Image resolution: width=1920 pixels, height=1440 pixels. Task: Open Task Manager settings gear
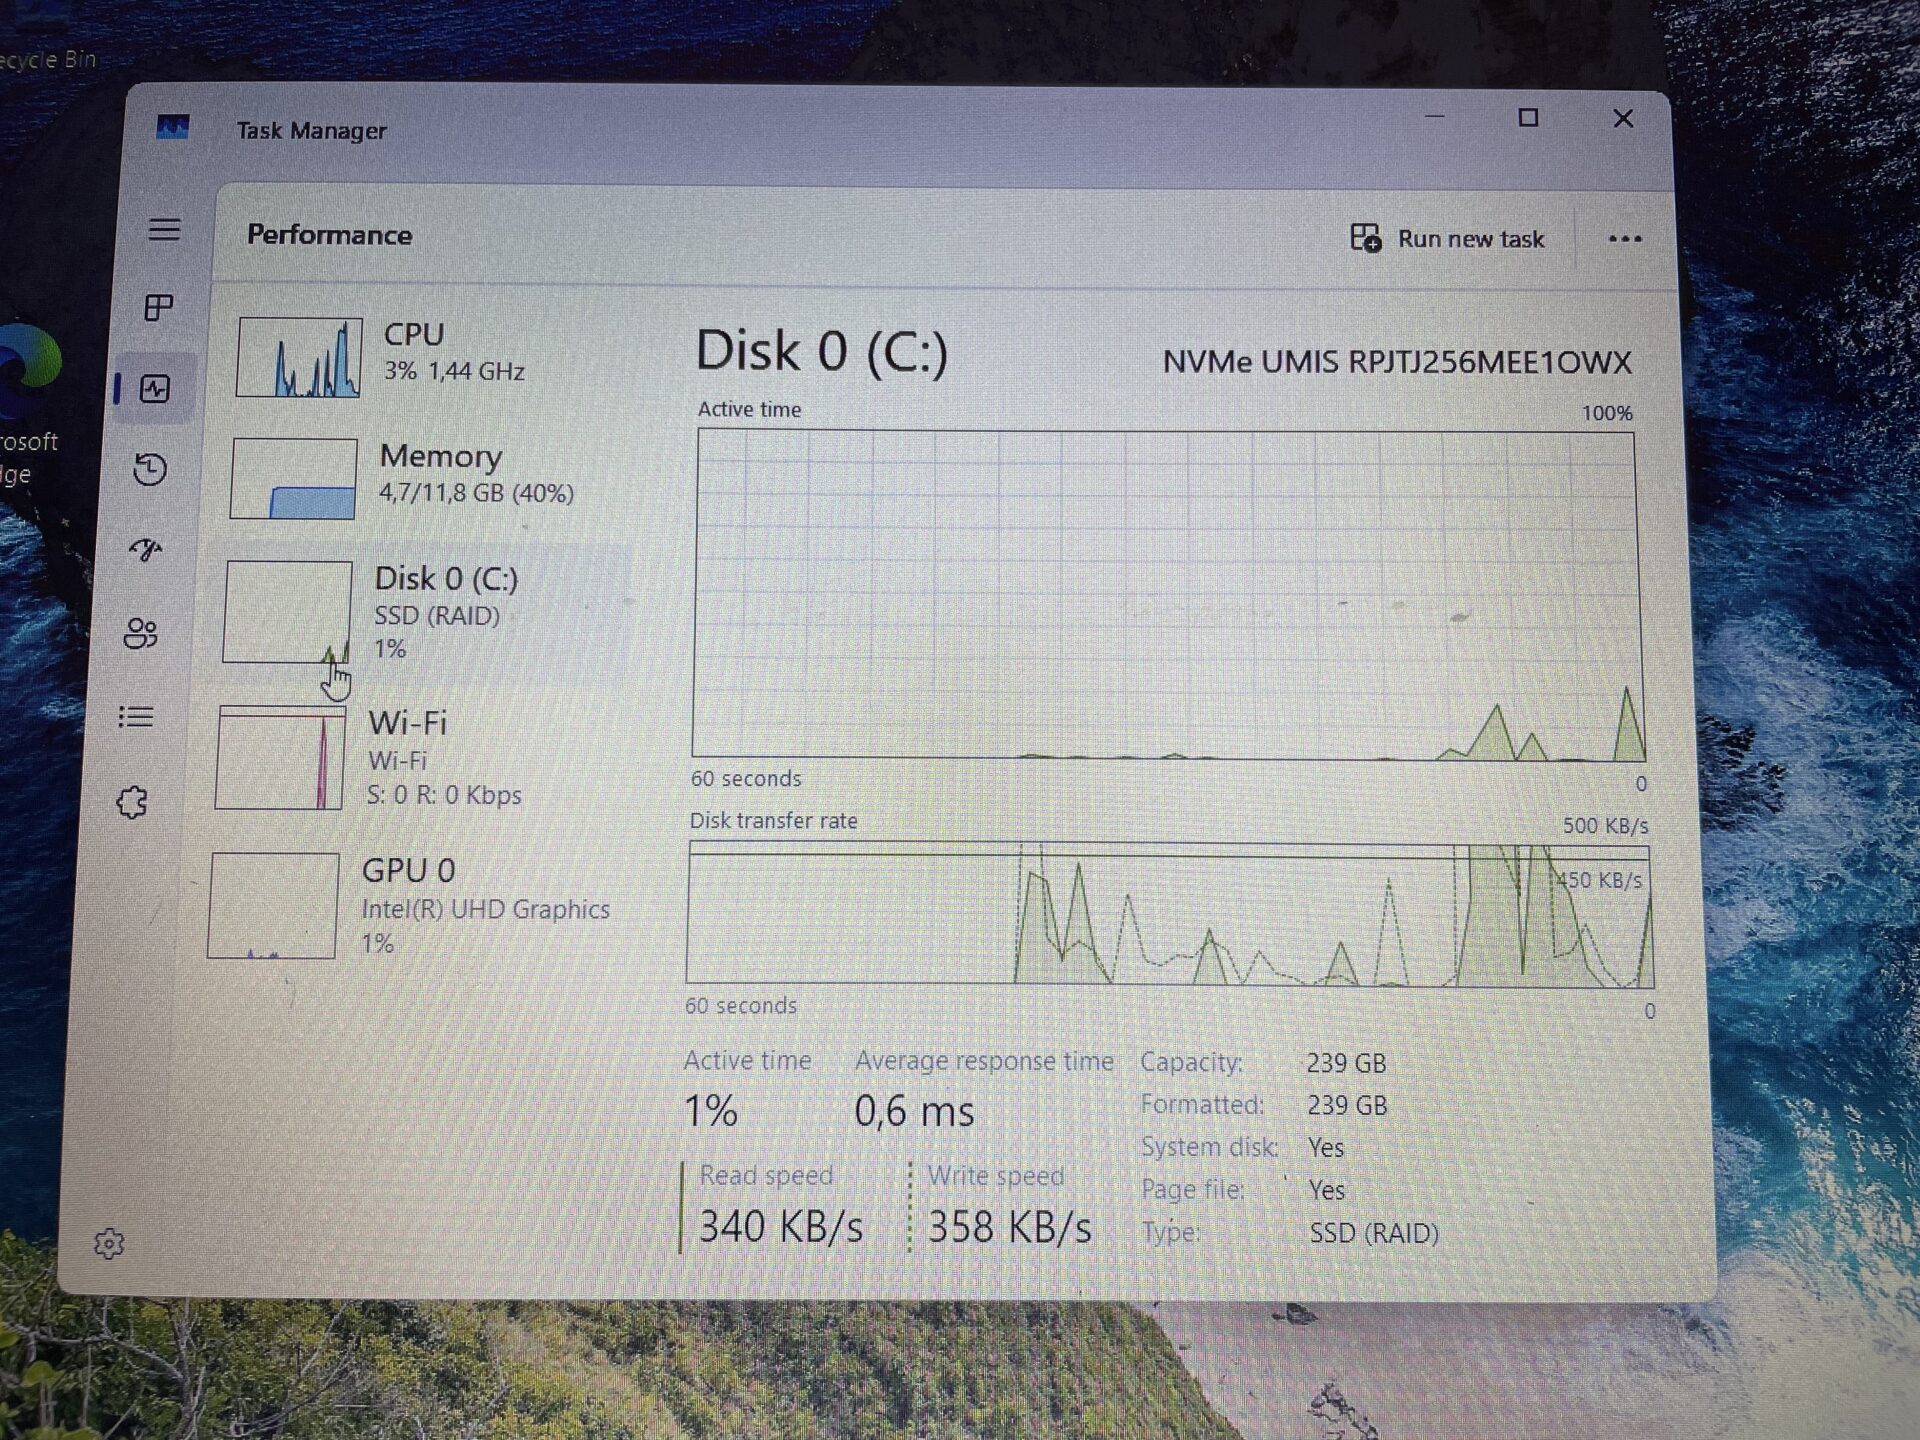click(109, 1243)
